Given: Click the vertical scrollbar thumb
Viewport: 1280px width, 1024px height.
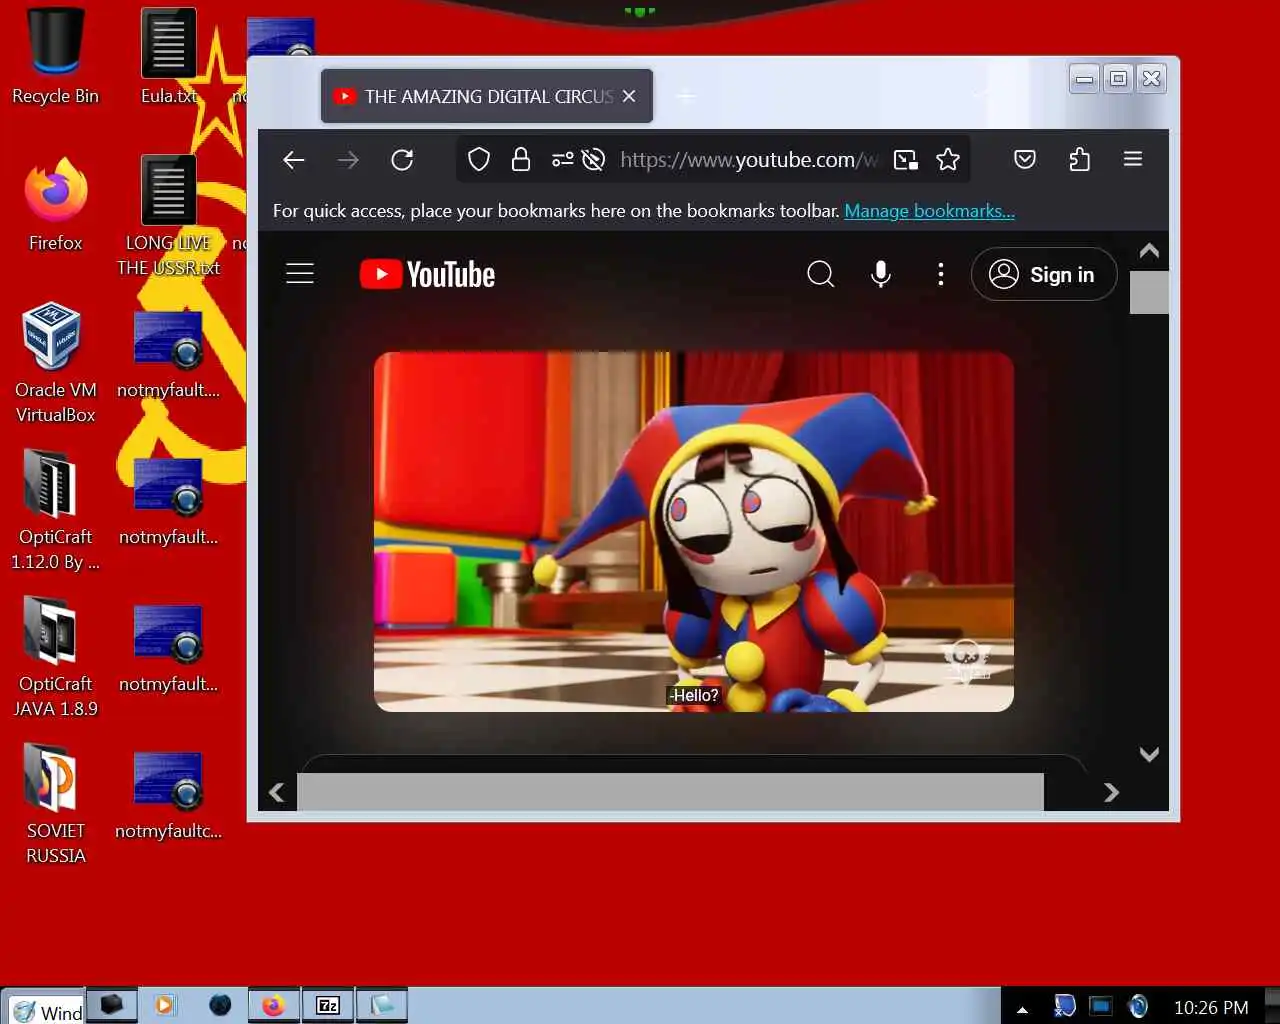Looking at the screenshot, I should coord(1149,292).
